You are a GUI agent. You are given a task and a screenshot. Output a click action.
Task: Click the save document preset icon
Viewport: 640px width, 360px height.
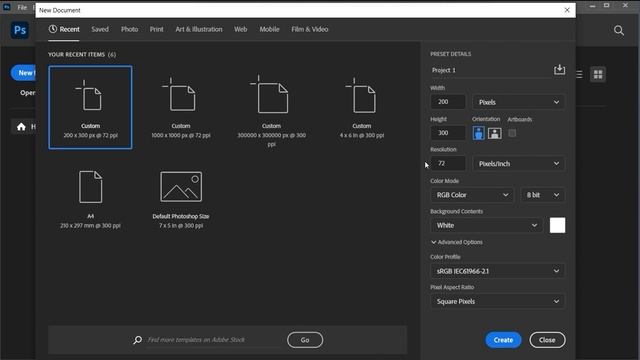pos(559,70)
